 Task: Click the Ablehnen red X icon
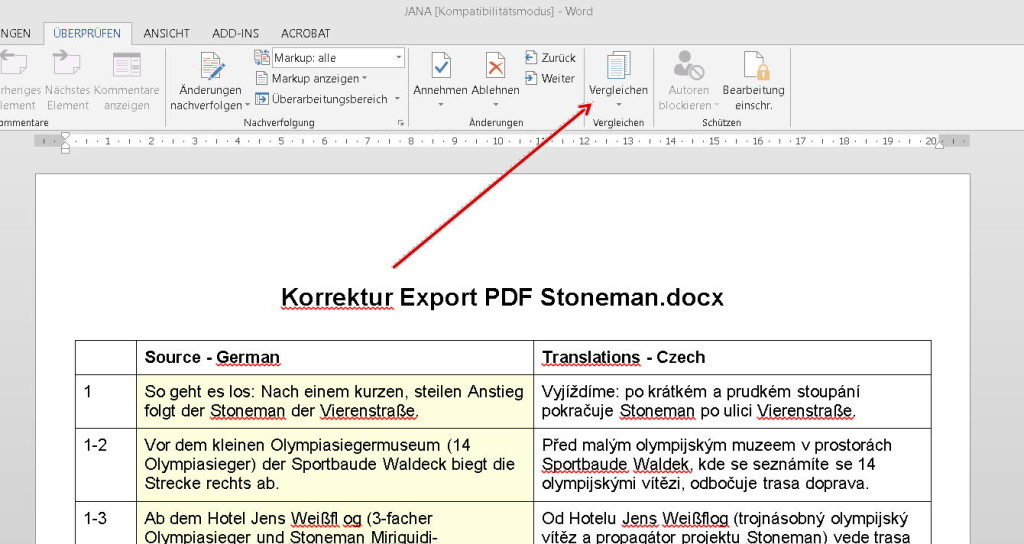[x=495, y=66]
